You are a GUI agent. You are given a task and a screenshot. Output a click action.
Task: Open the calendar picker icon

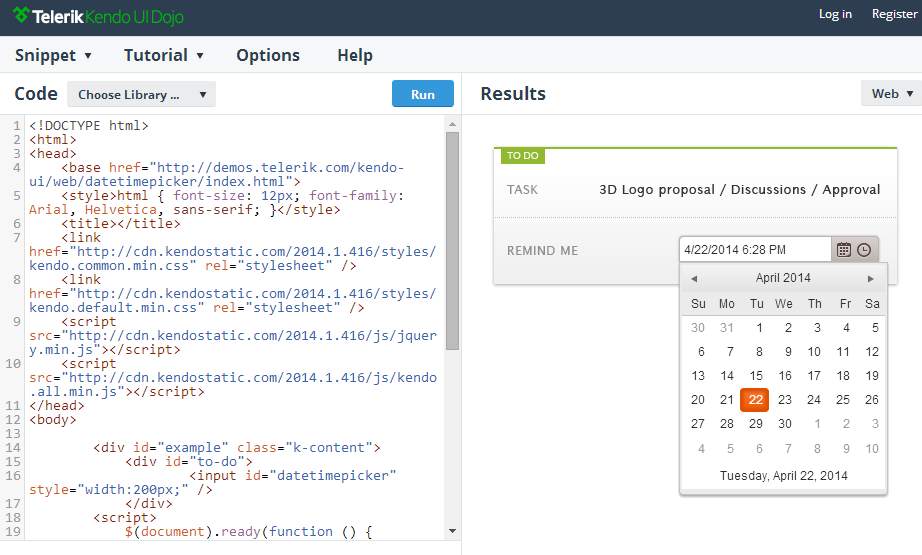coord(843,250)
